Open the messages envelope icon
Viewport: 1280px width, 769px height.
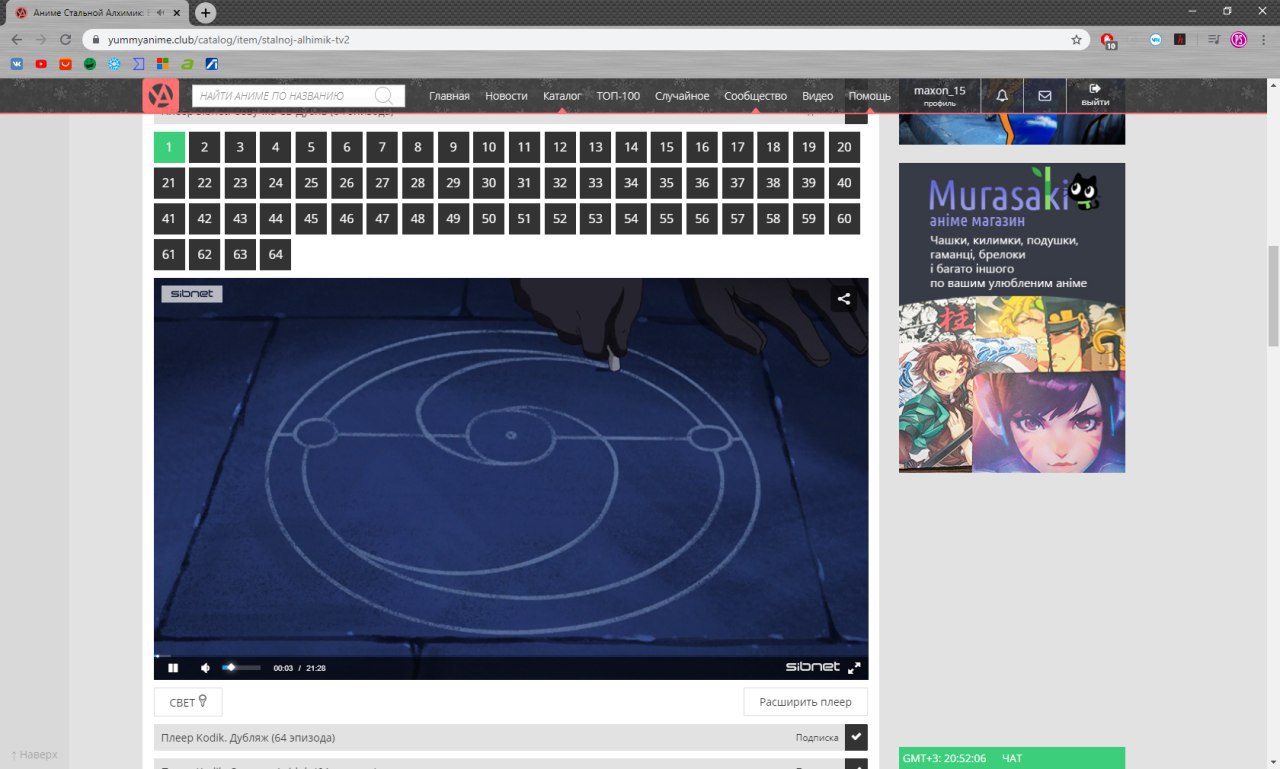click(x=1045, y=96)
